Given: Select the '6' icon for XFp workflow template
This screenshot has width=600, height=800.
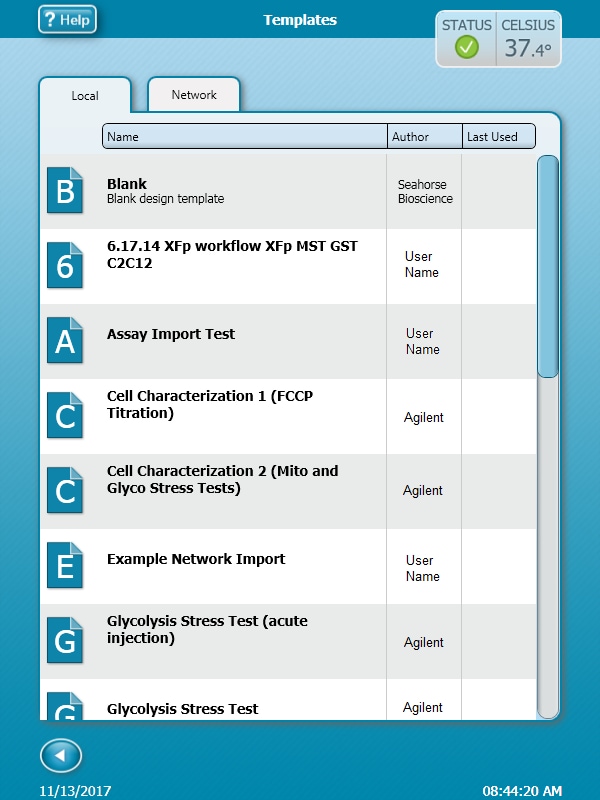Looking at the screenshot, I should [65, 266].
